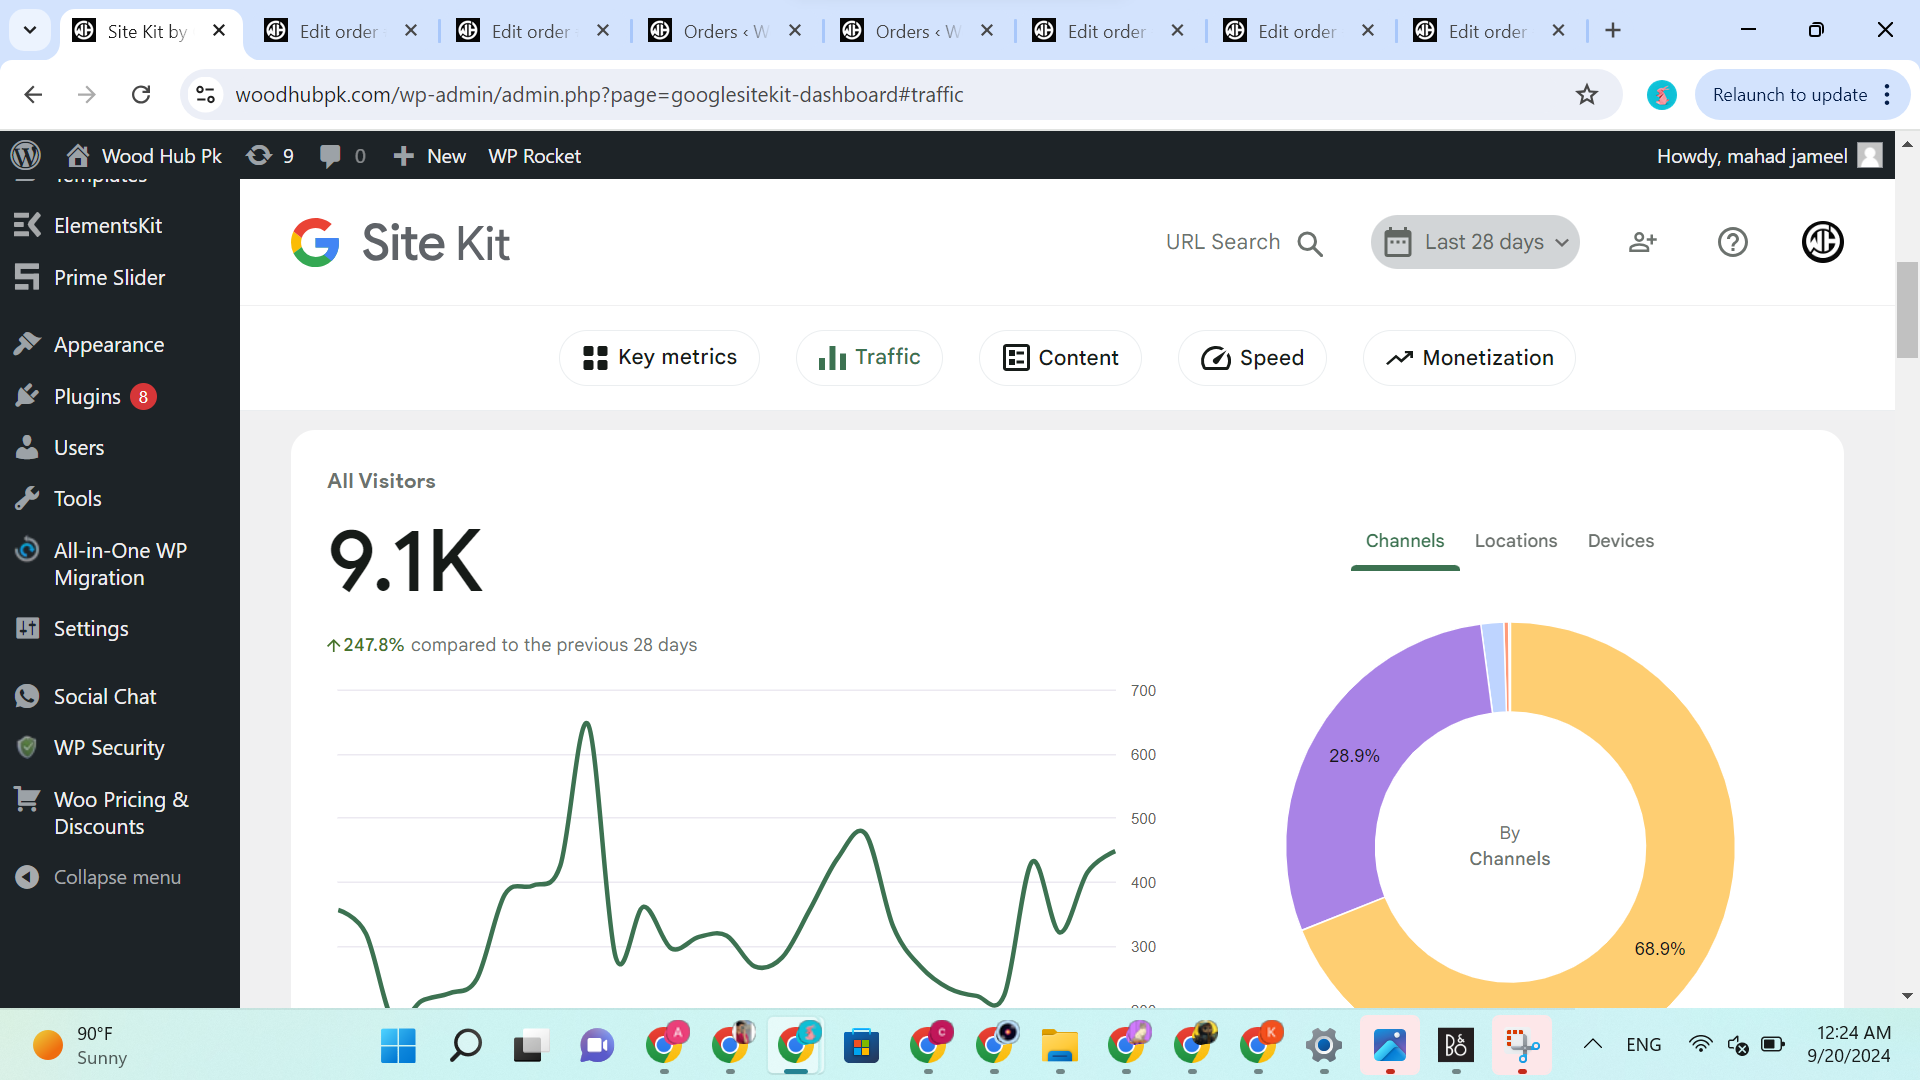This screenshot has height=1080, width=1920.
Task: Open Plugins in the sidebar menu
Action: (x=87, y=397)
